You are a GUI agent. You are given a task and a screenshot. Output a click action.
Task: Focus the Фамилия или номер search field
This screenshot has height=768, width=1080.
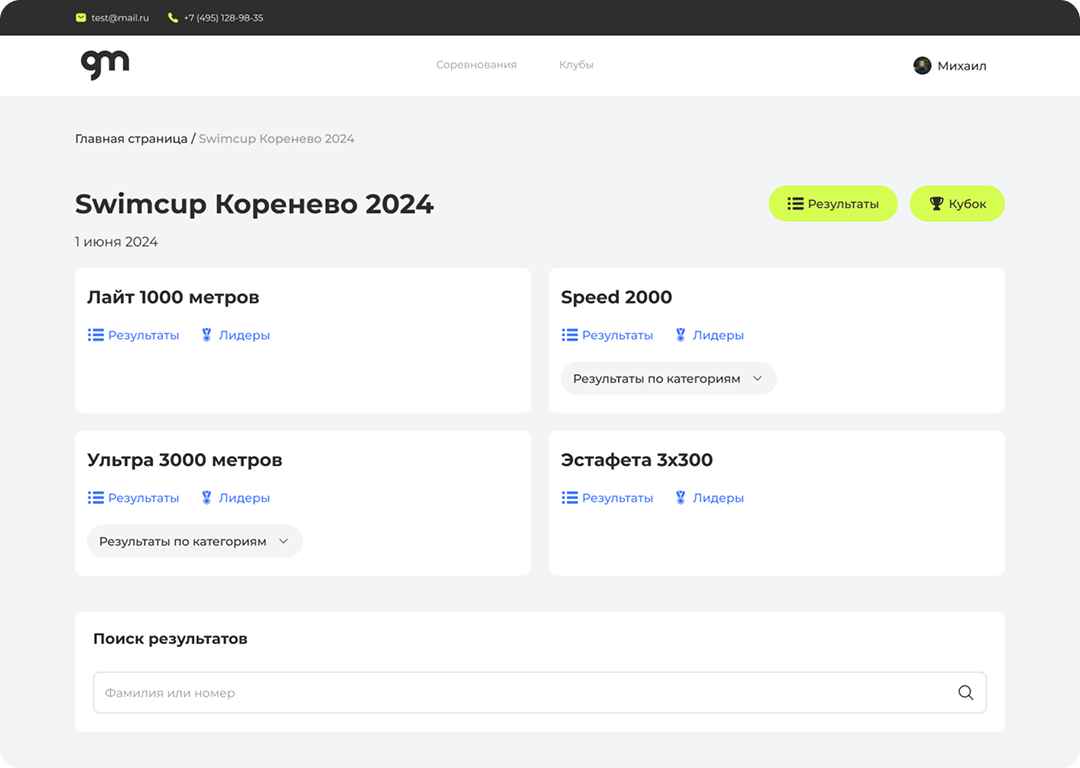point(520,693)
